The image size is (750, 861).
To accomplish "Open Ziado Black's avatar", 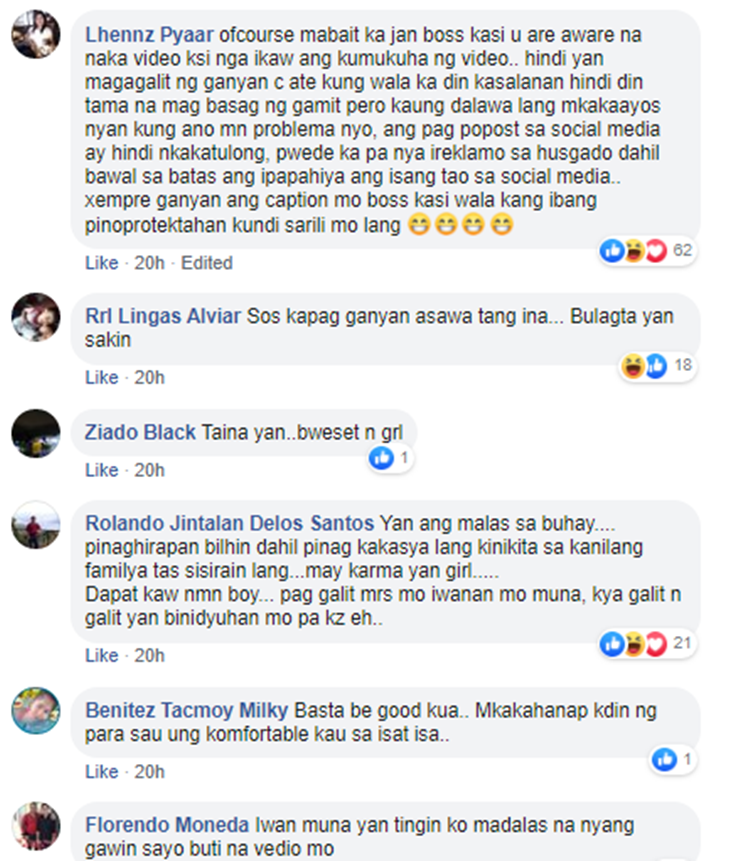I will (x=36, y=433).
